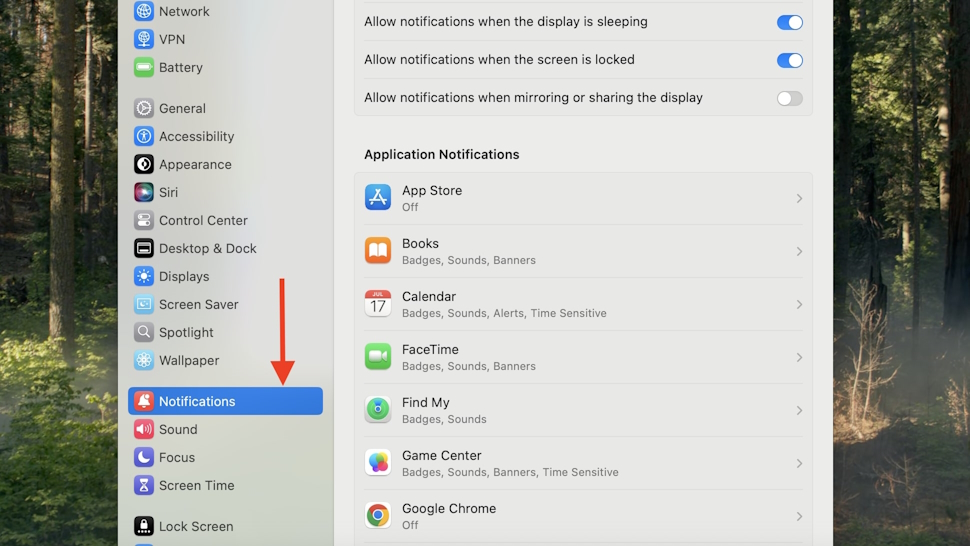
Task: Toggle notifications when display is sleeping
Action: [789, 22]
